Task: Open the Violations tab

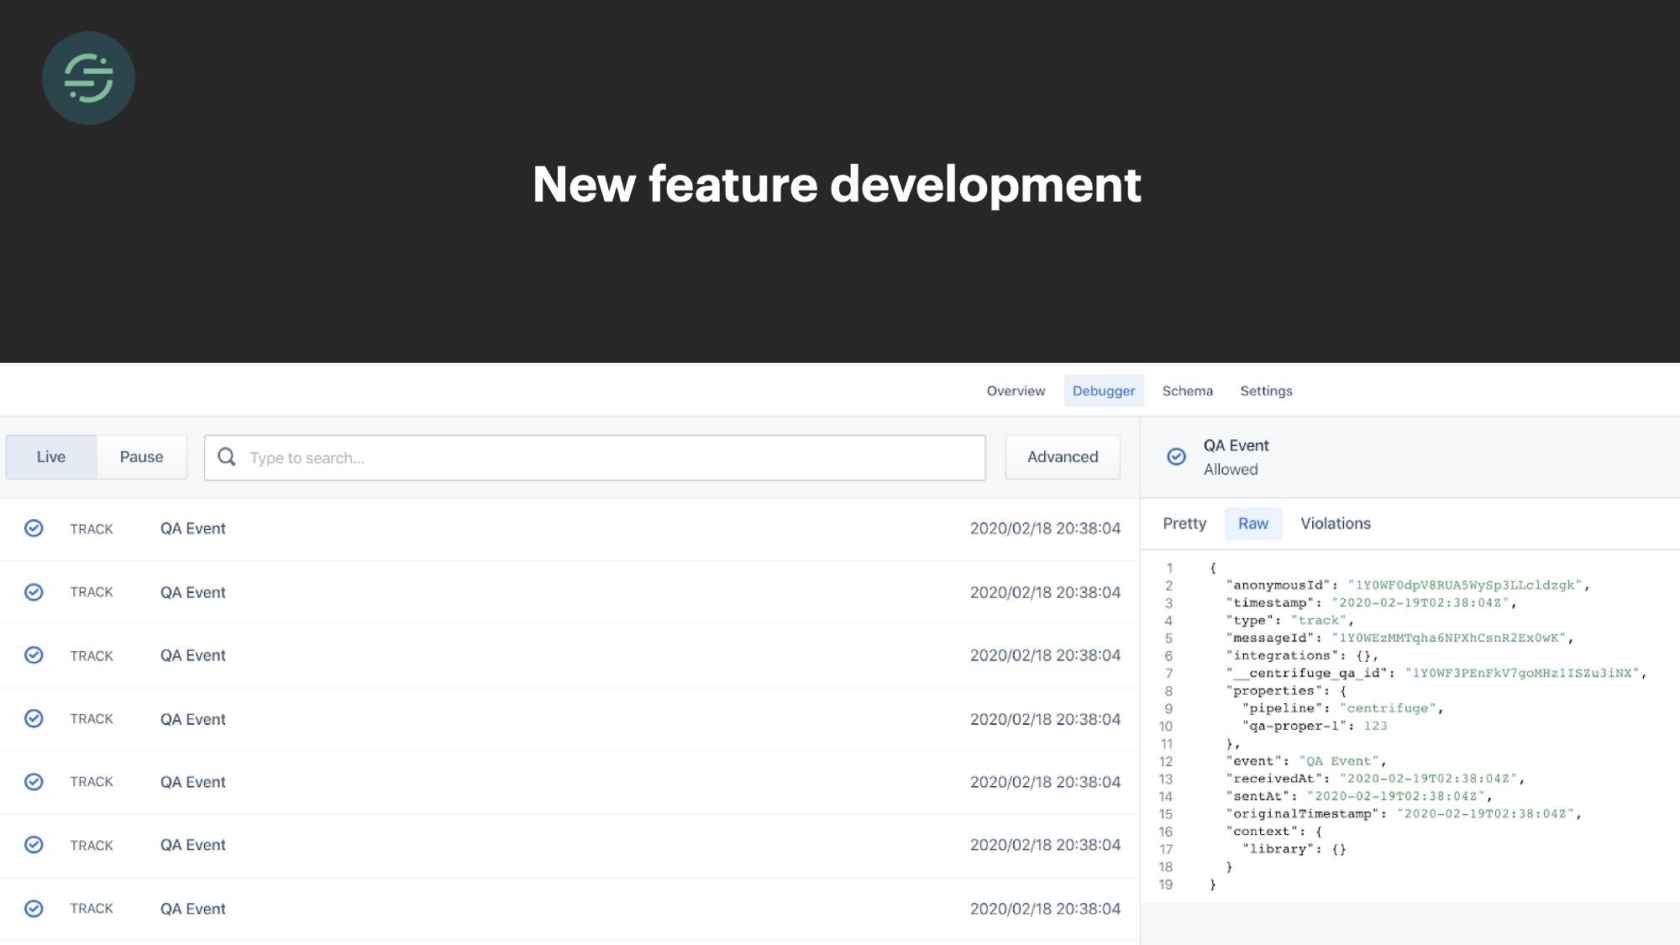Action: [1335, 524]
